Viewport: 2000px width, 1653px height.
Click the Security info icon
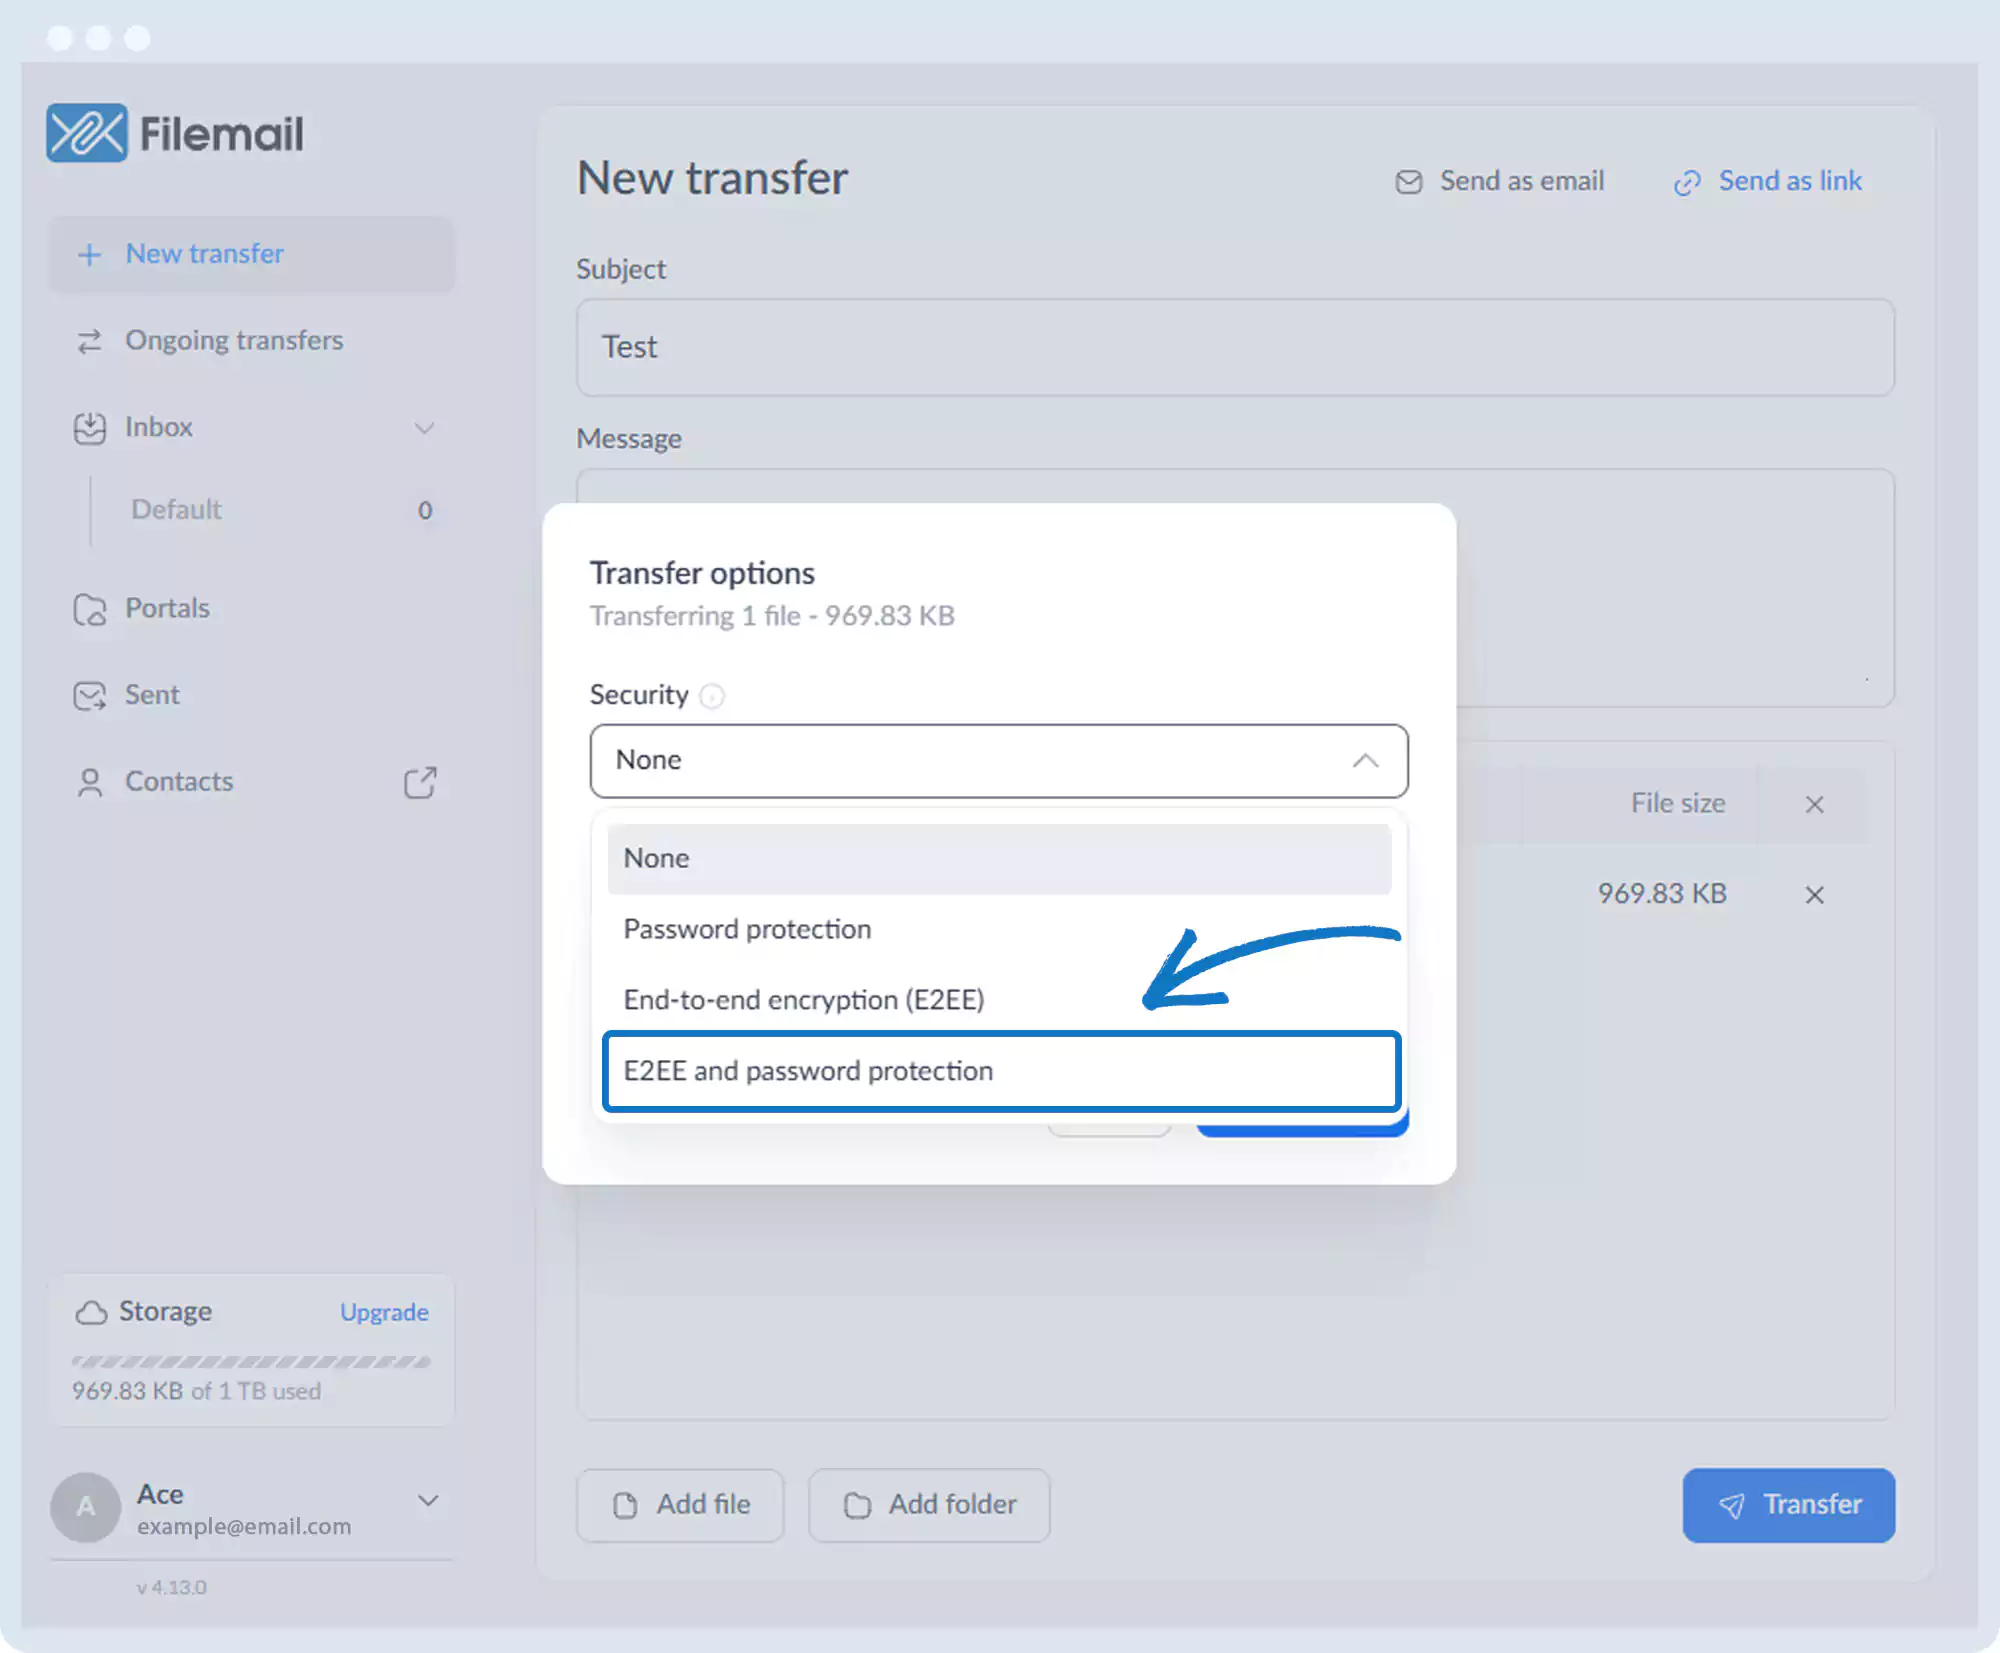pos(712,696)
